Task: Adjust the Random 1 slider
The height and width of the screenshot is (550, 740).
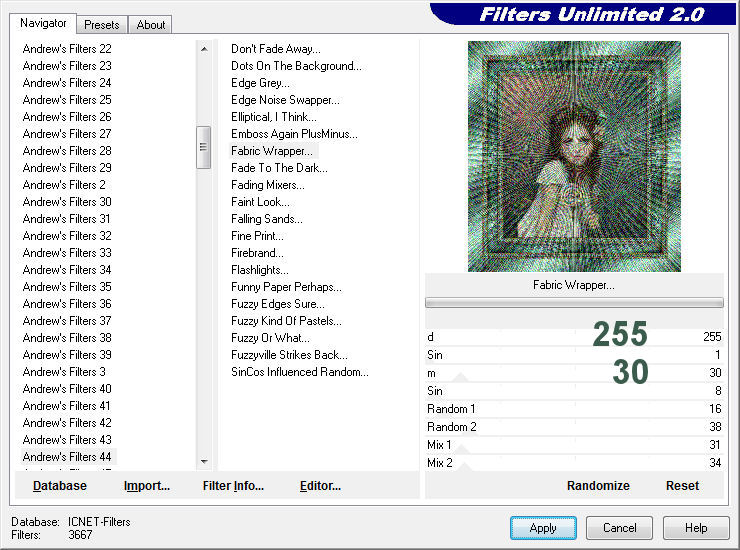Action: (x=574, y=409)
